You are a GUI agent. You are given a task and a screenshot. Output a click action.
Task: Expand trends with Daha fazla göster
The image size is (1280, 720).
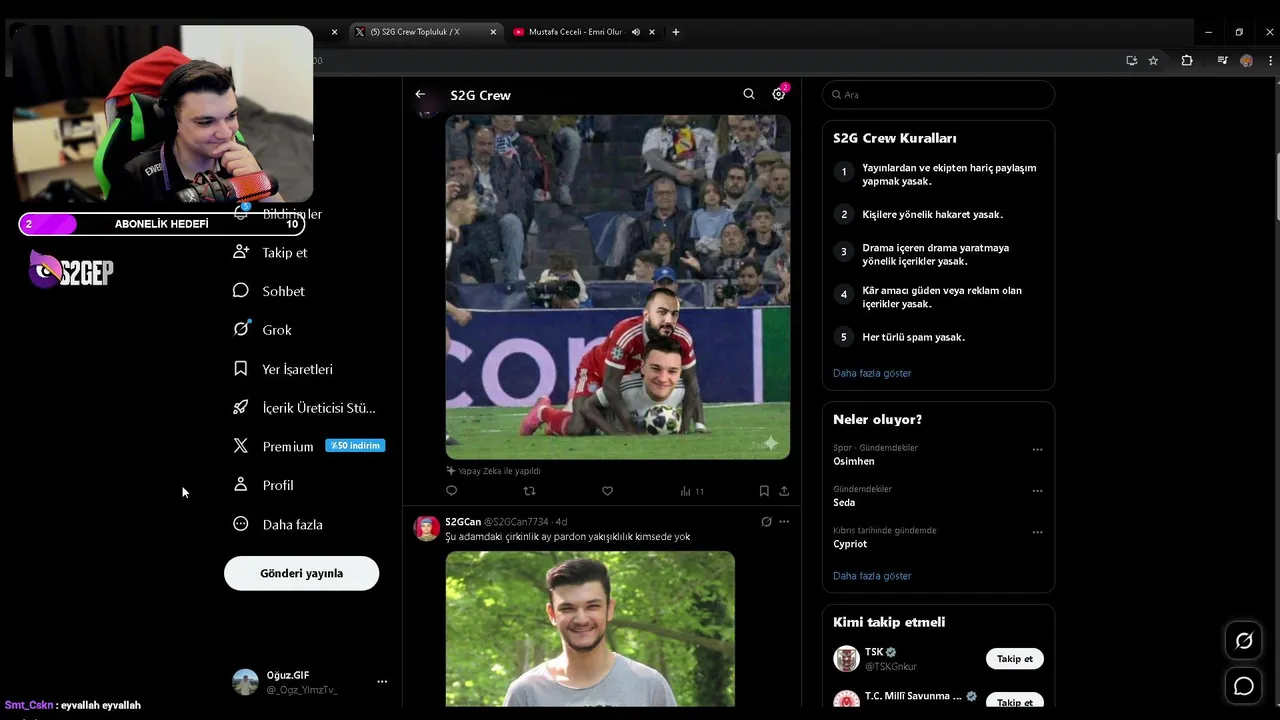[872, 576]
